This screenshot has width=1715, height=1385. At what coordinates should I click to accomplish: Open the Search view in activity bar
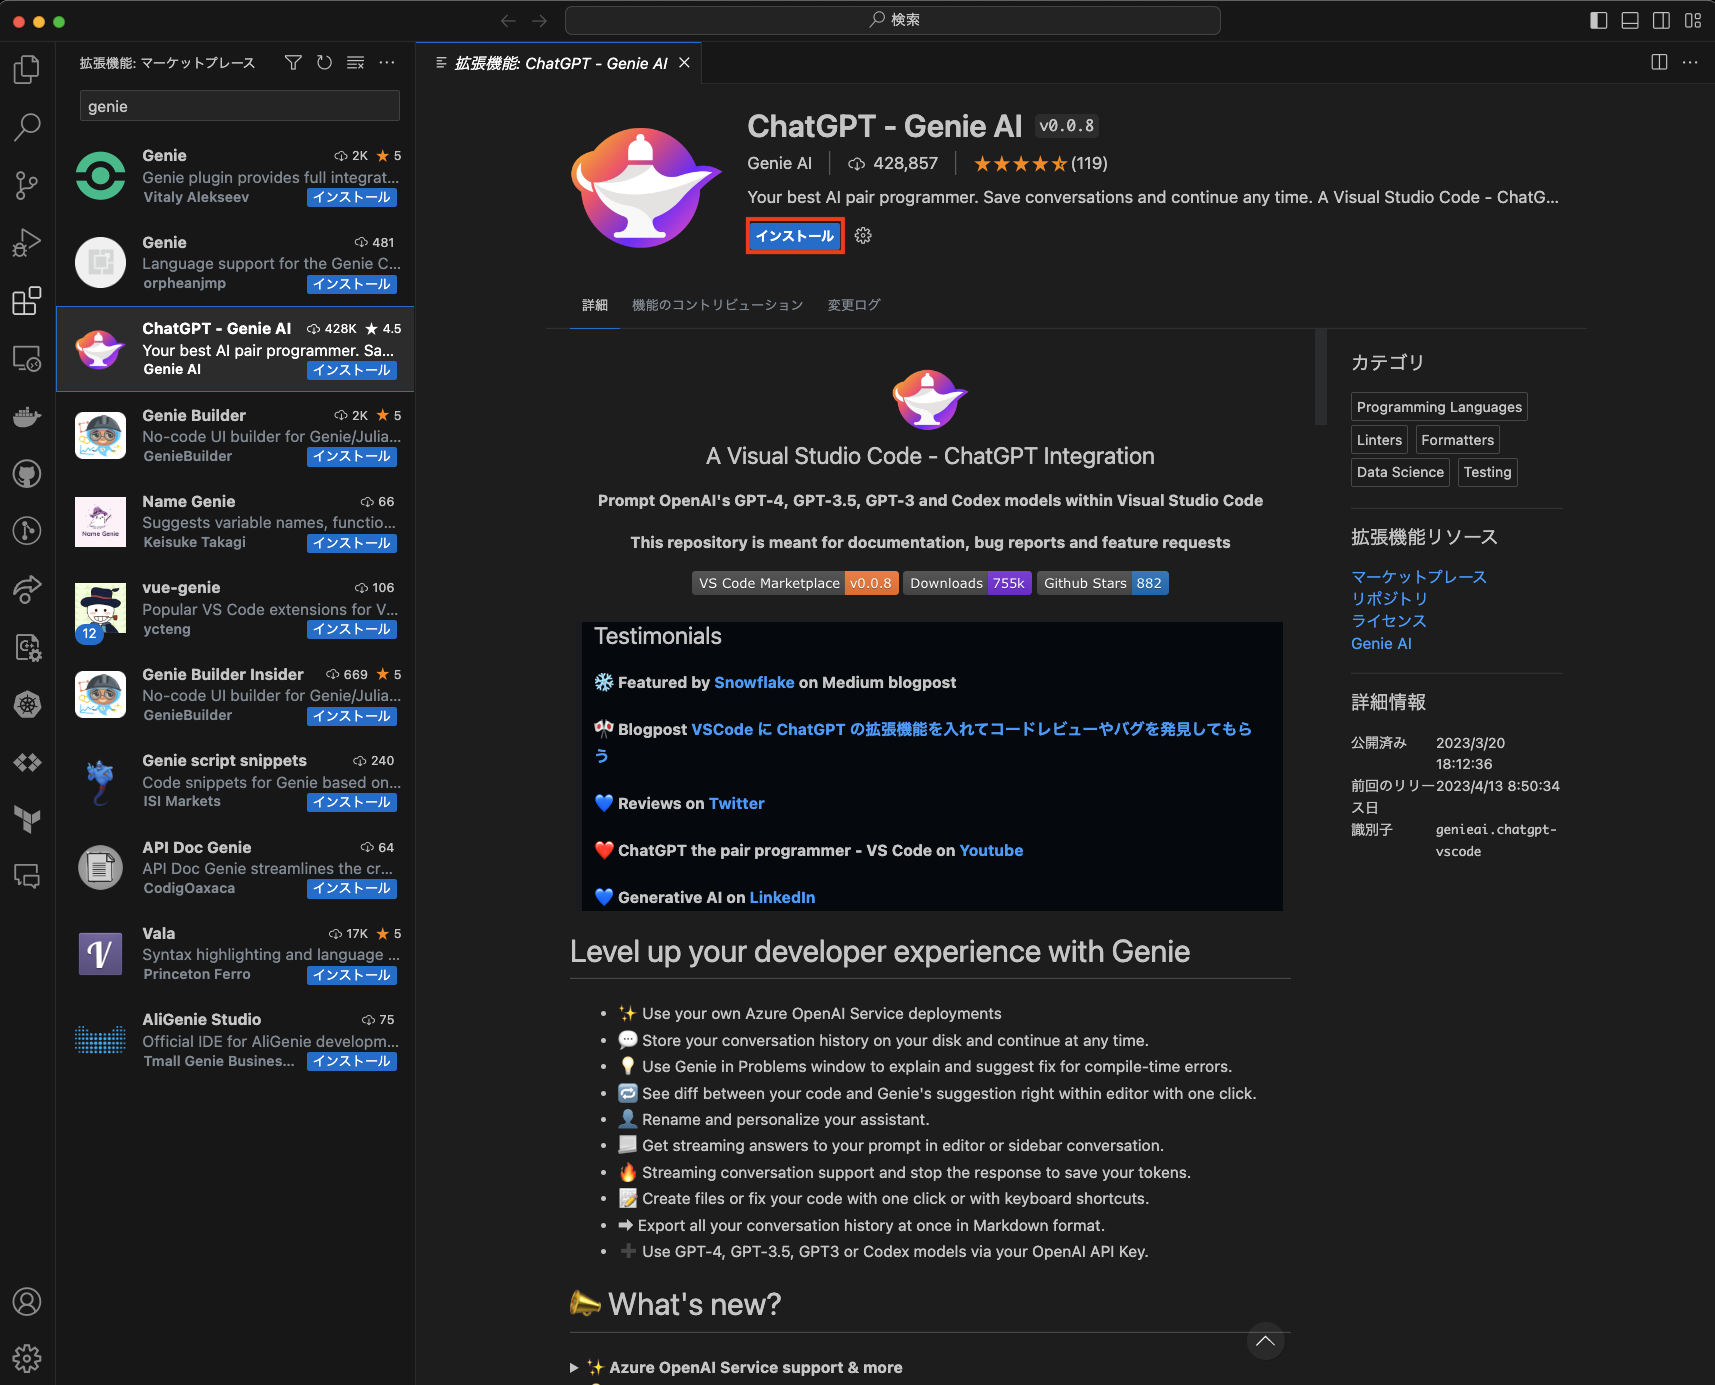click(27, 127)
